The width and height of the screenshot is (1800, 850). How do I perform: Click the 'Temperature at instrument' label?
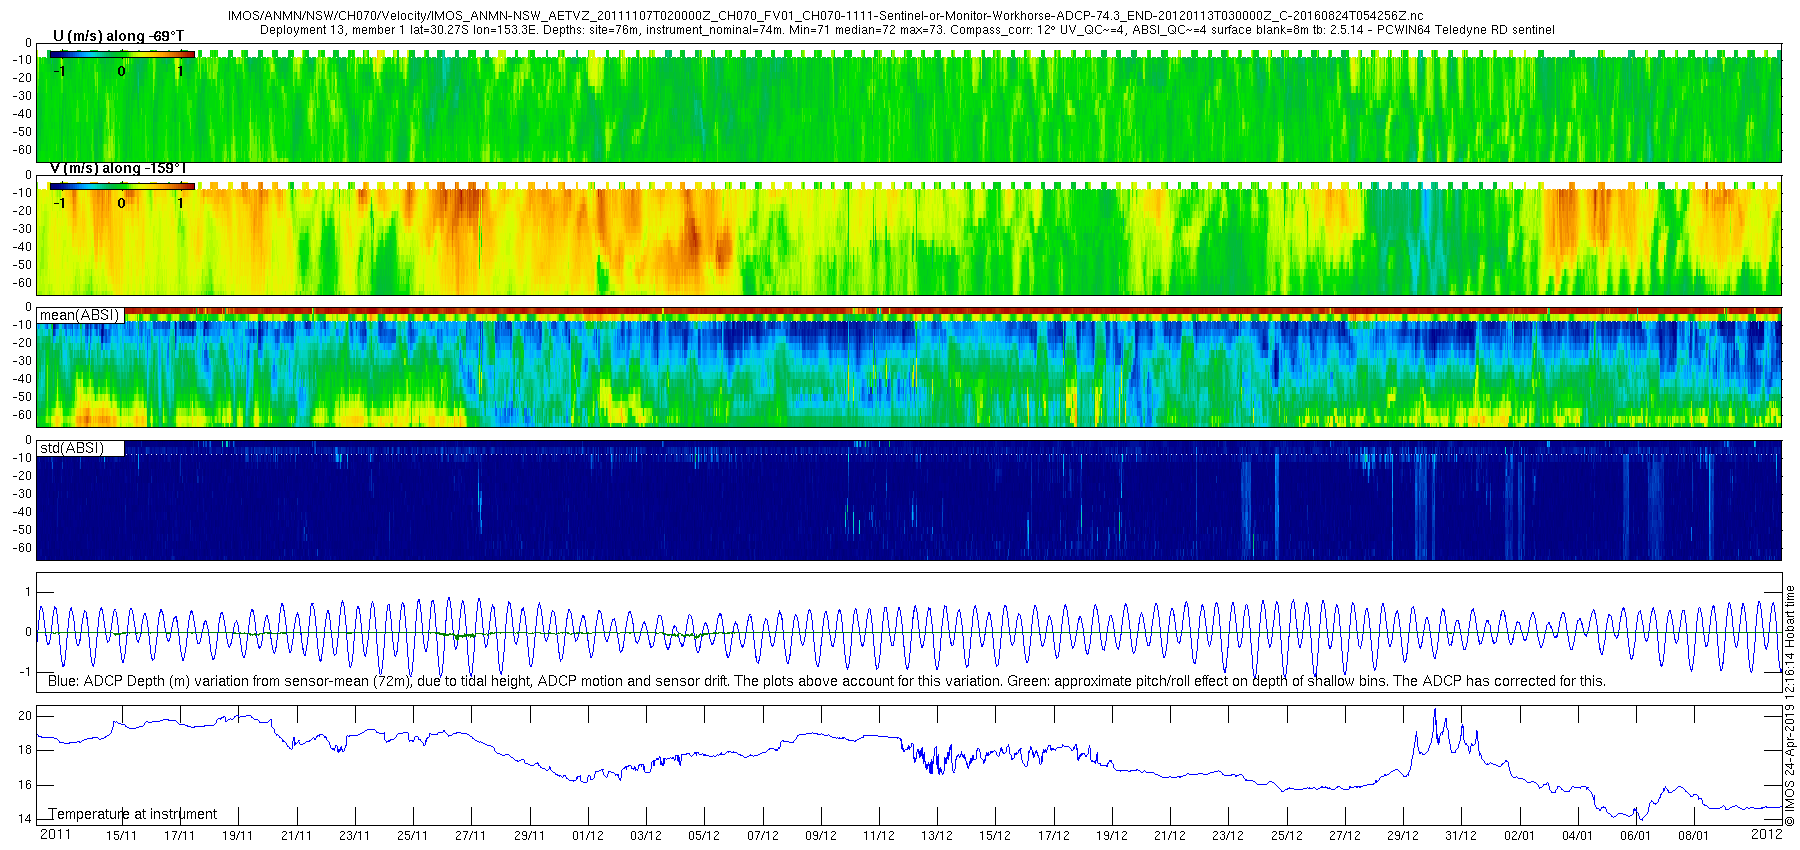pos(133,814)
